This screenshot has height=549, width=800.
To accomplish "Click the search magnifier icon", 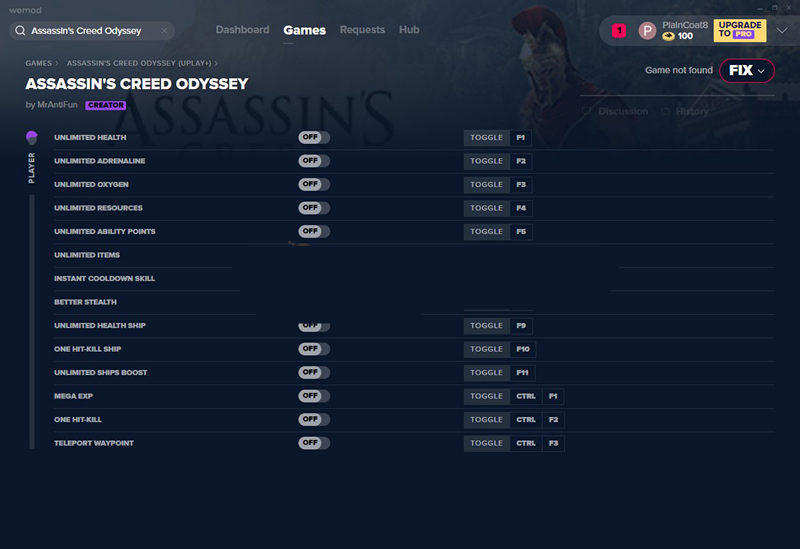I will pos(20,31).
